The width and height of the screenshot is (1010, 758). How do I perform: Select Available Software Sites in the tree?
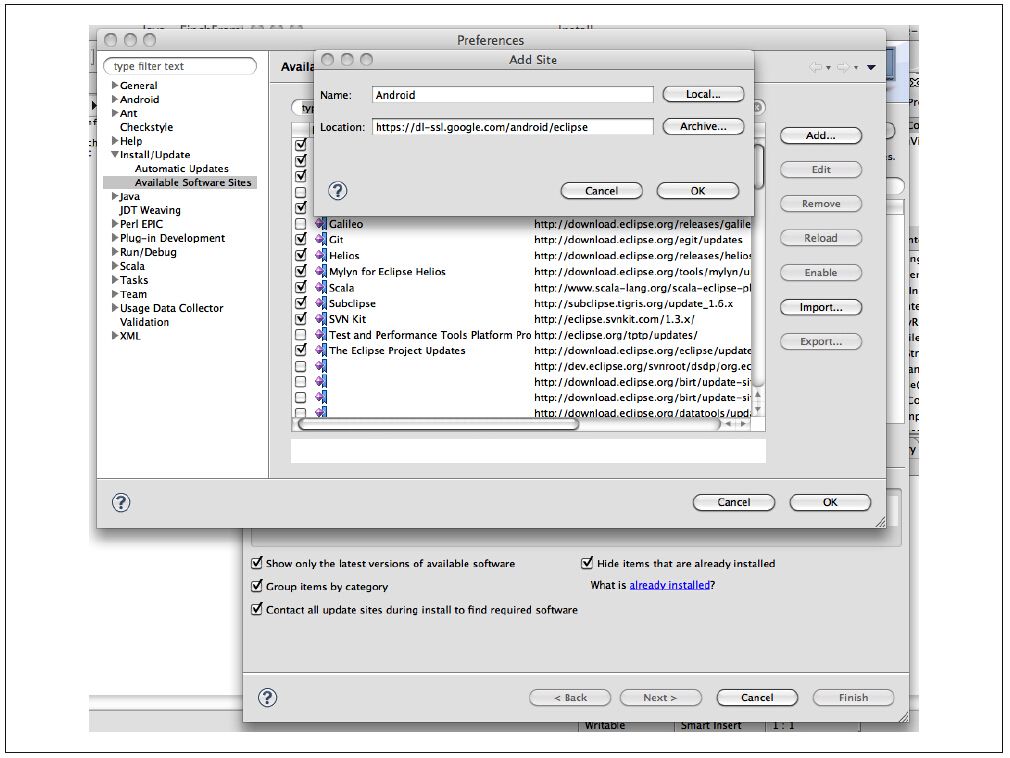click(x=193, y=182)
